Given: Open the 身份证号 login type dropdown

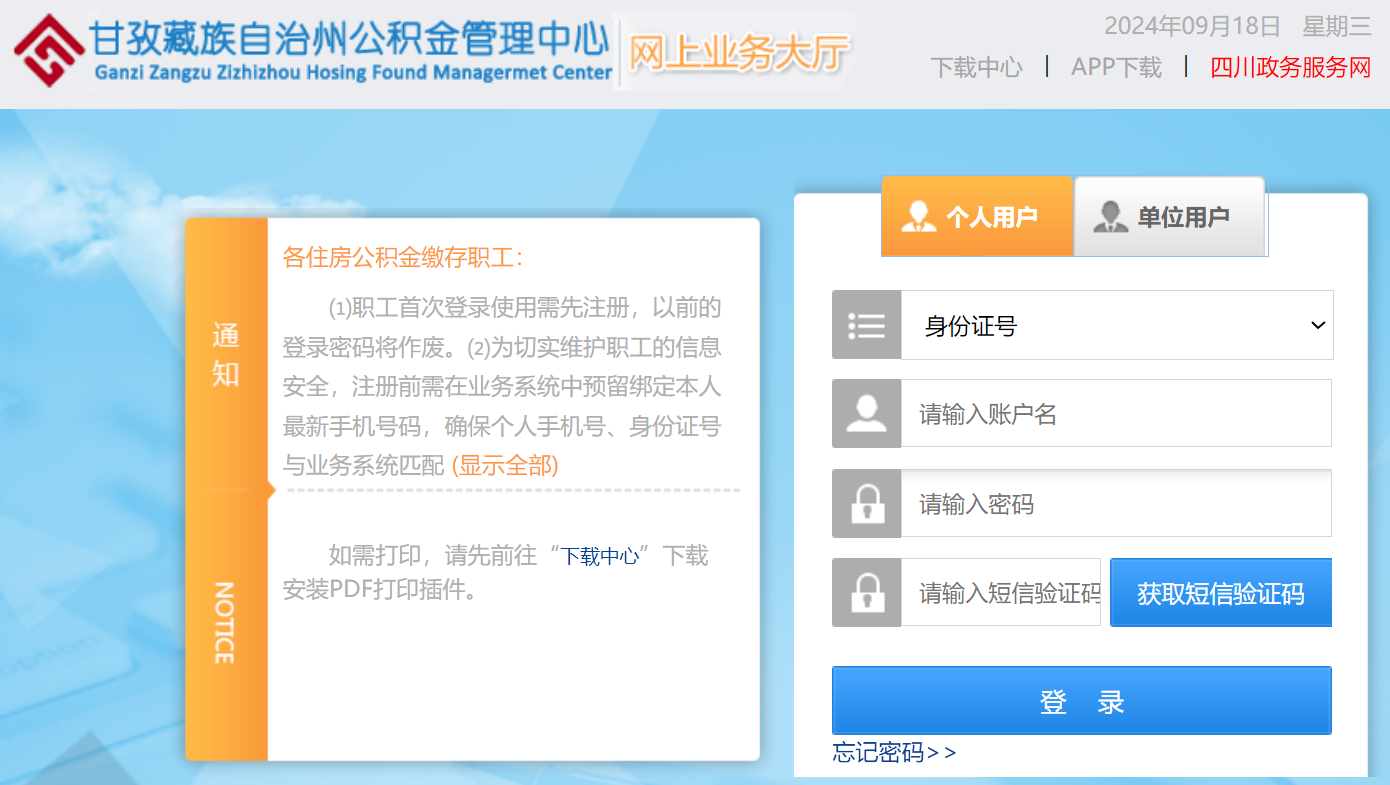Looking at the screenshot, I should click(x=1117, y=325).
